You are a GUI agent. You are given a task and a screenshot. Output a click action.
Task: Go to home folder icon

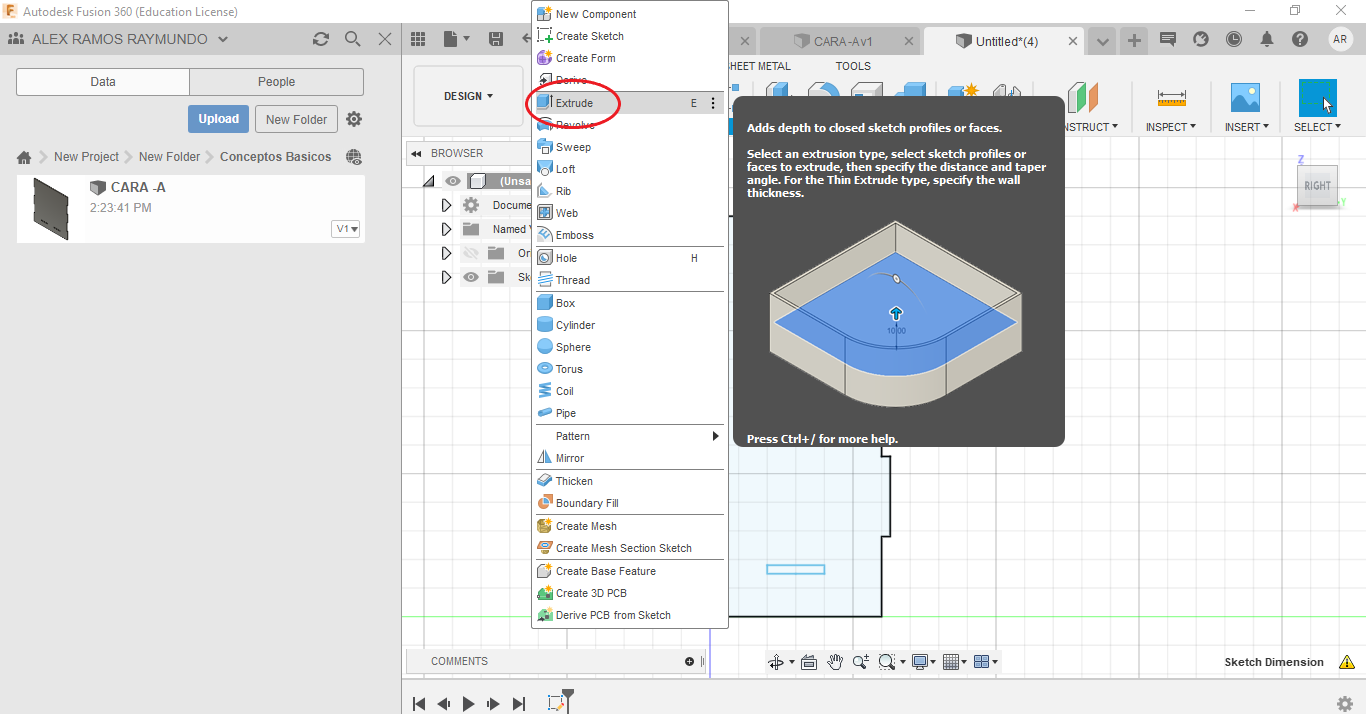tap(24, 157)
